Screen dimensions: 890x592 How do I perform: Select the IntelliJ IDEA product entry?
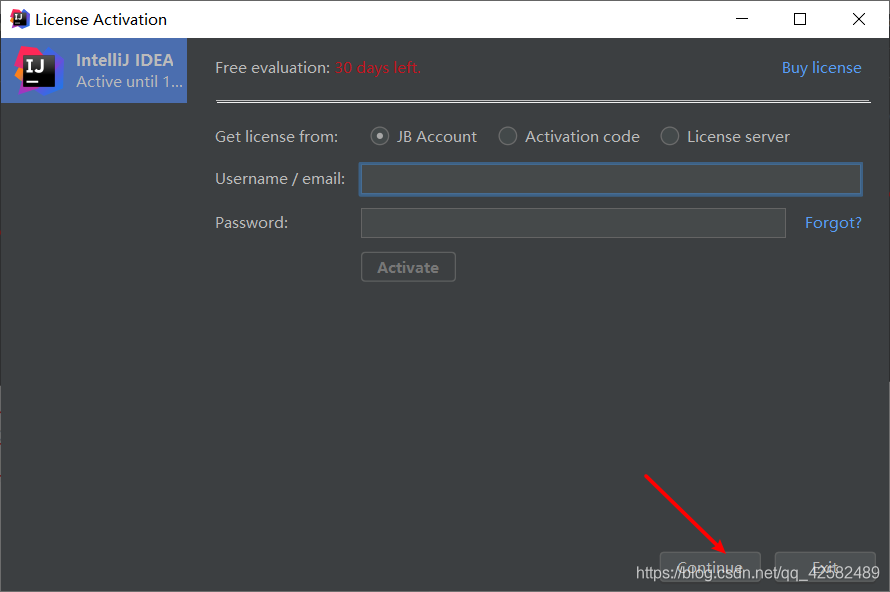click(x=94, y=71)
